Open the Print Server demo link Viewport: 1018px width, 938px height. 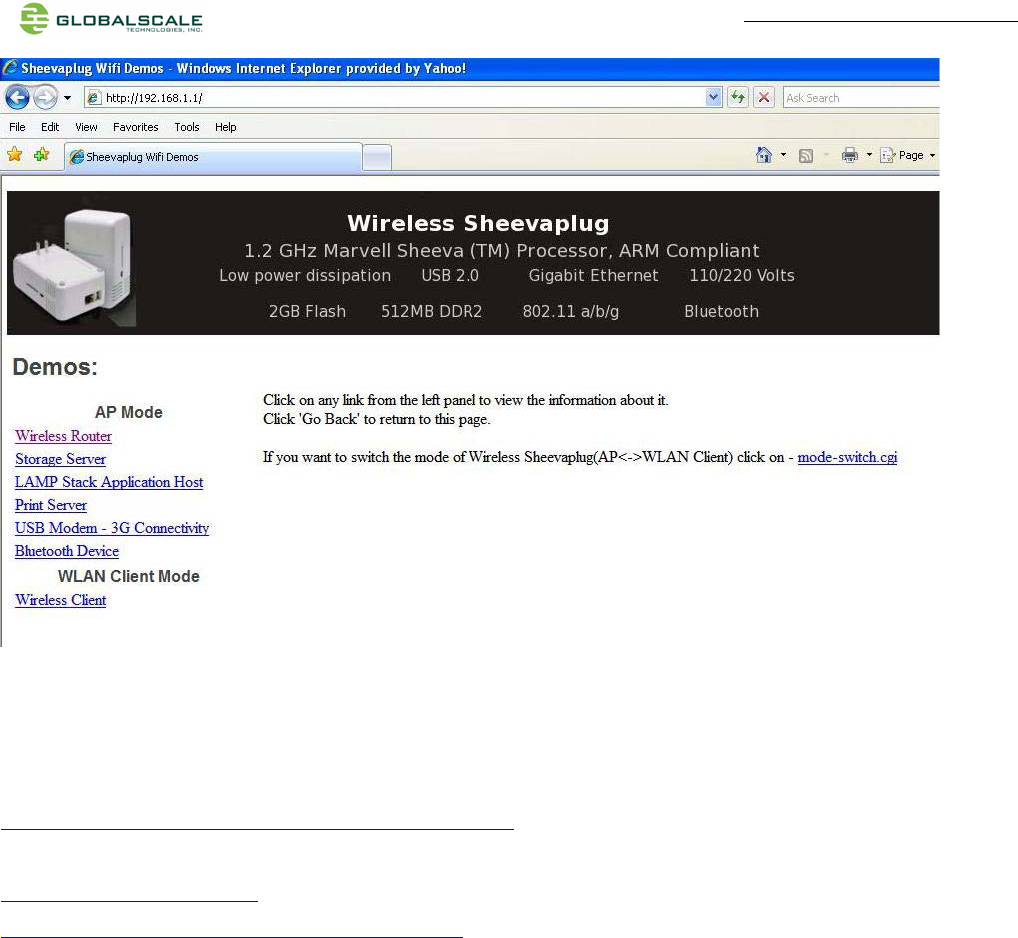pyautogui.click(x=51, y=505)
